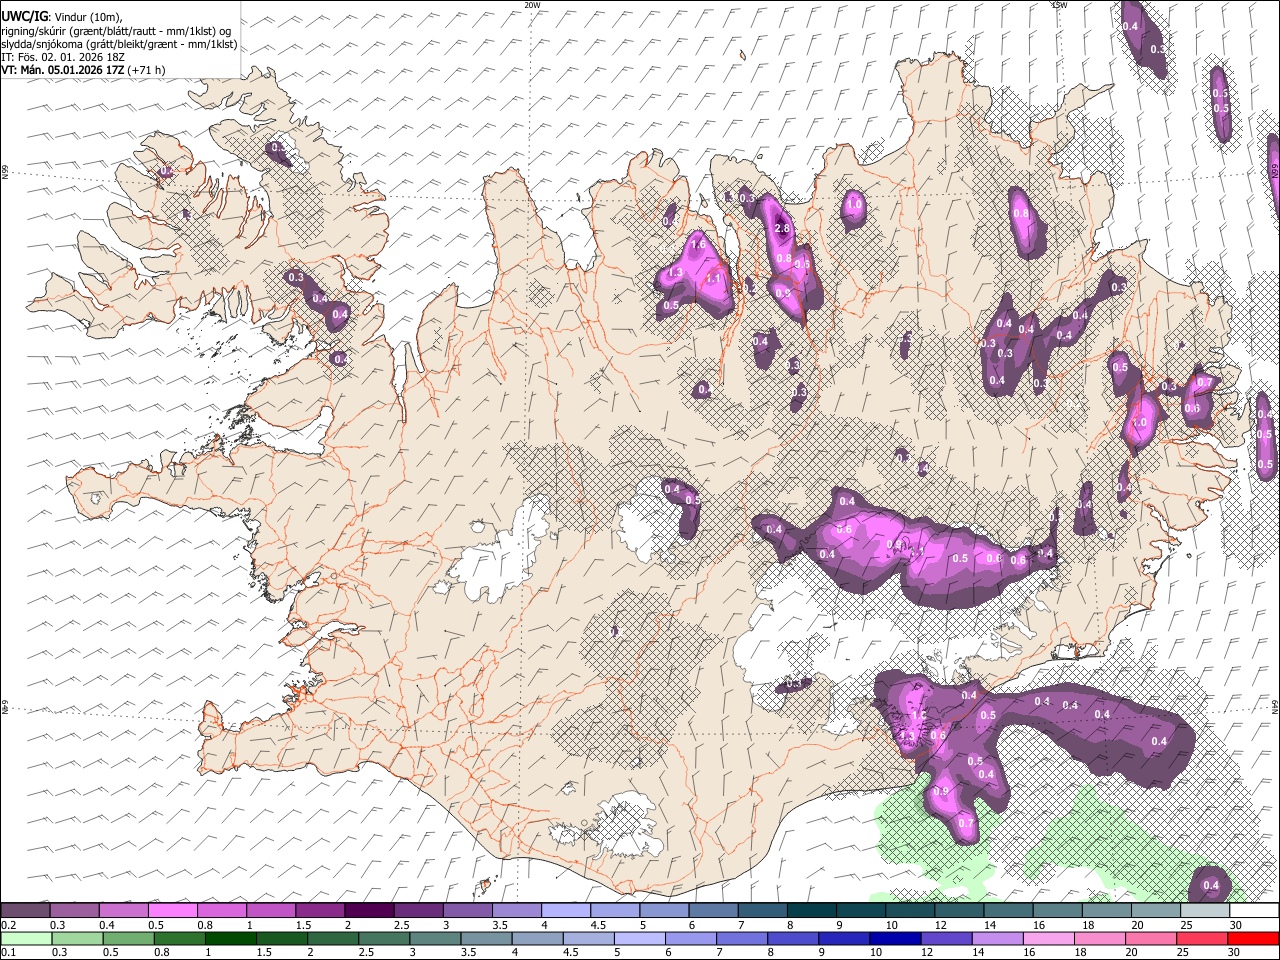
Task: Click the 'rigning/skúrir' legend description line
Action: point(115,31)
